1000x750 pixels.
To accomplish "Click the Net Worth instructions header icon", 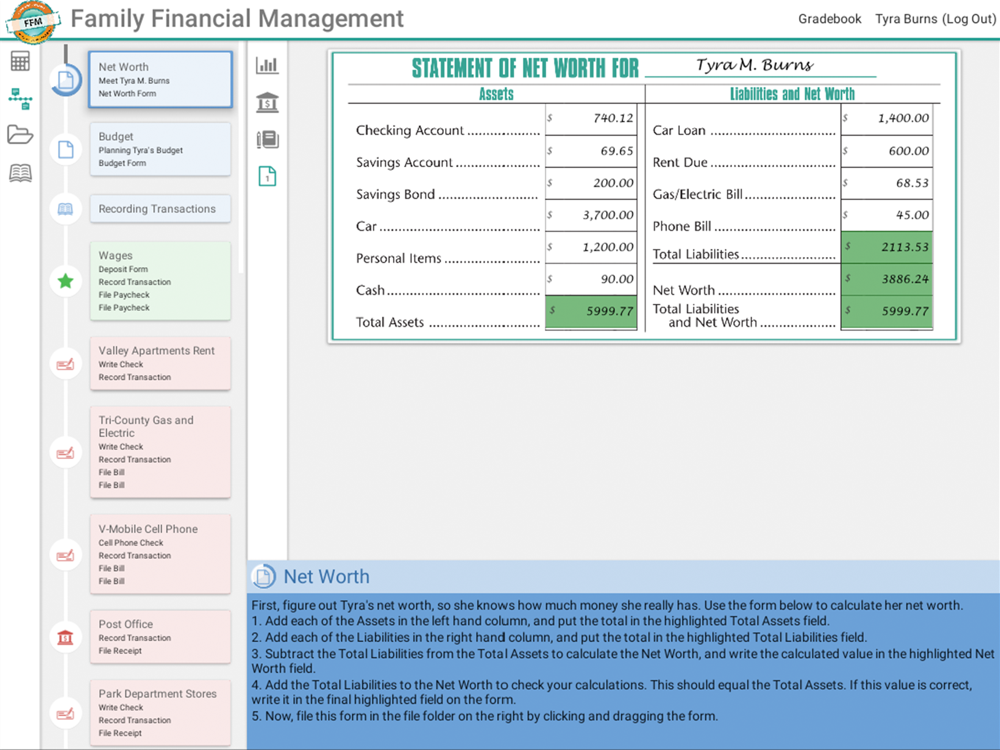I will (x=263, y=577).
